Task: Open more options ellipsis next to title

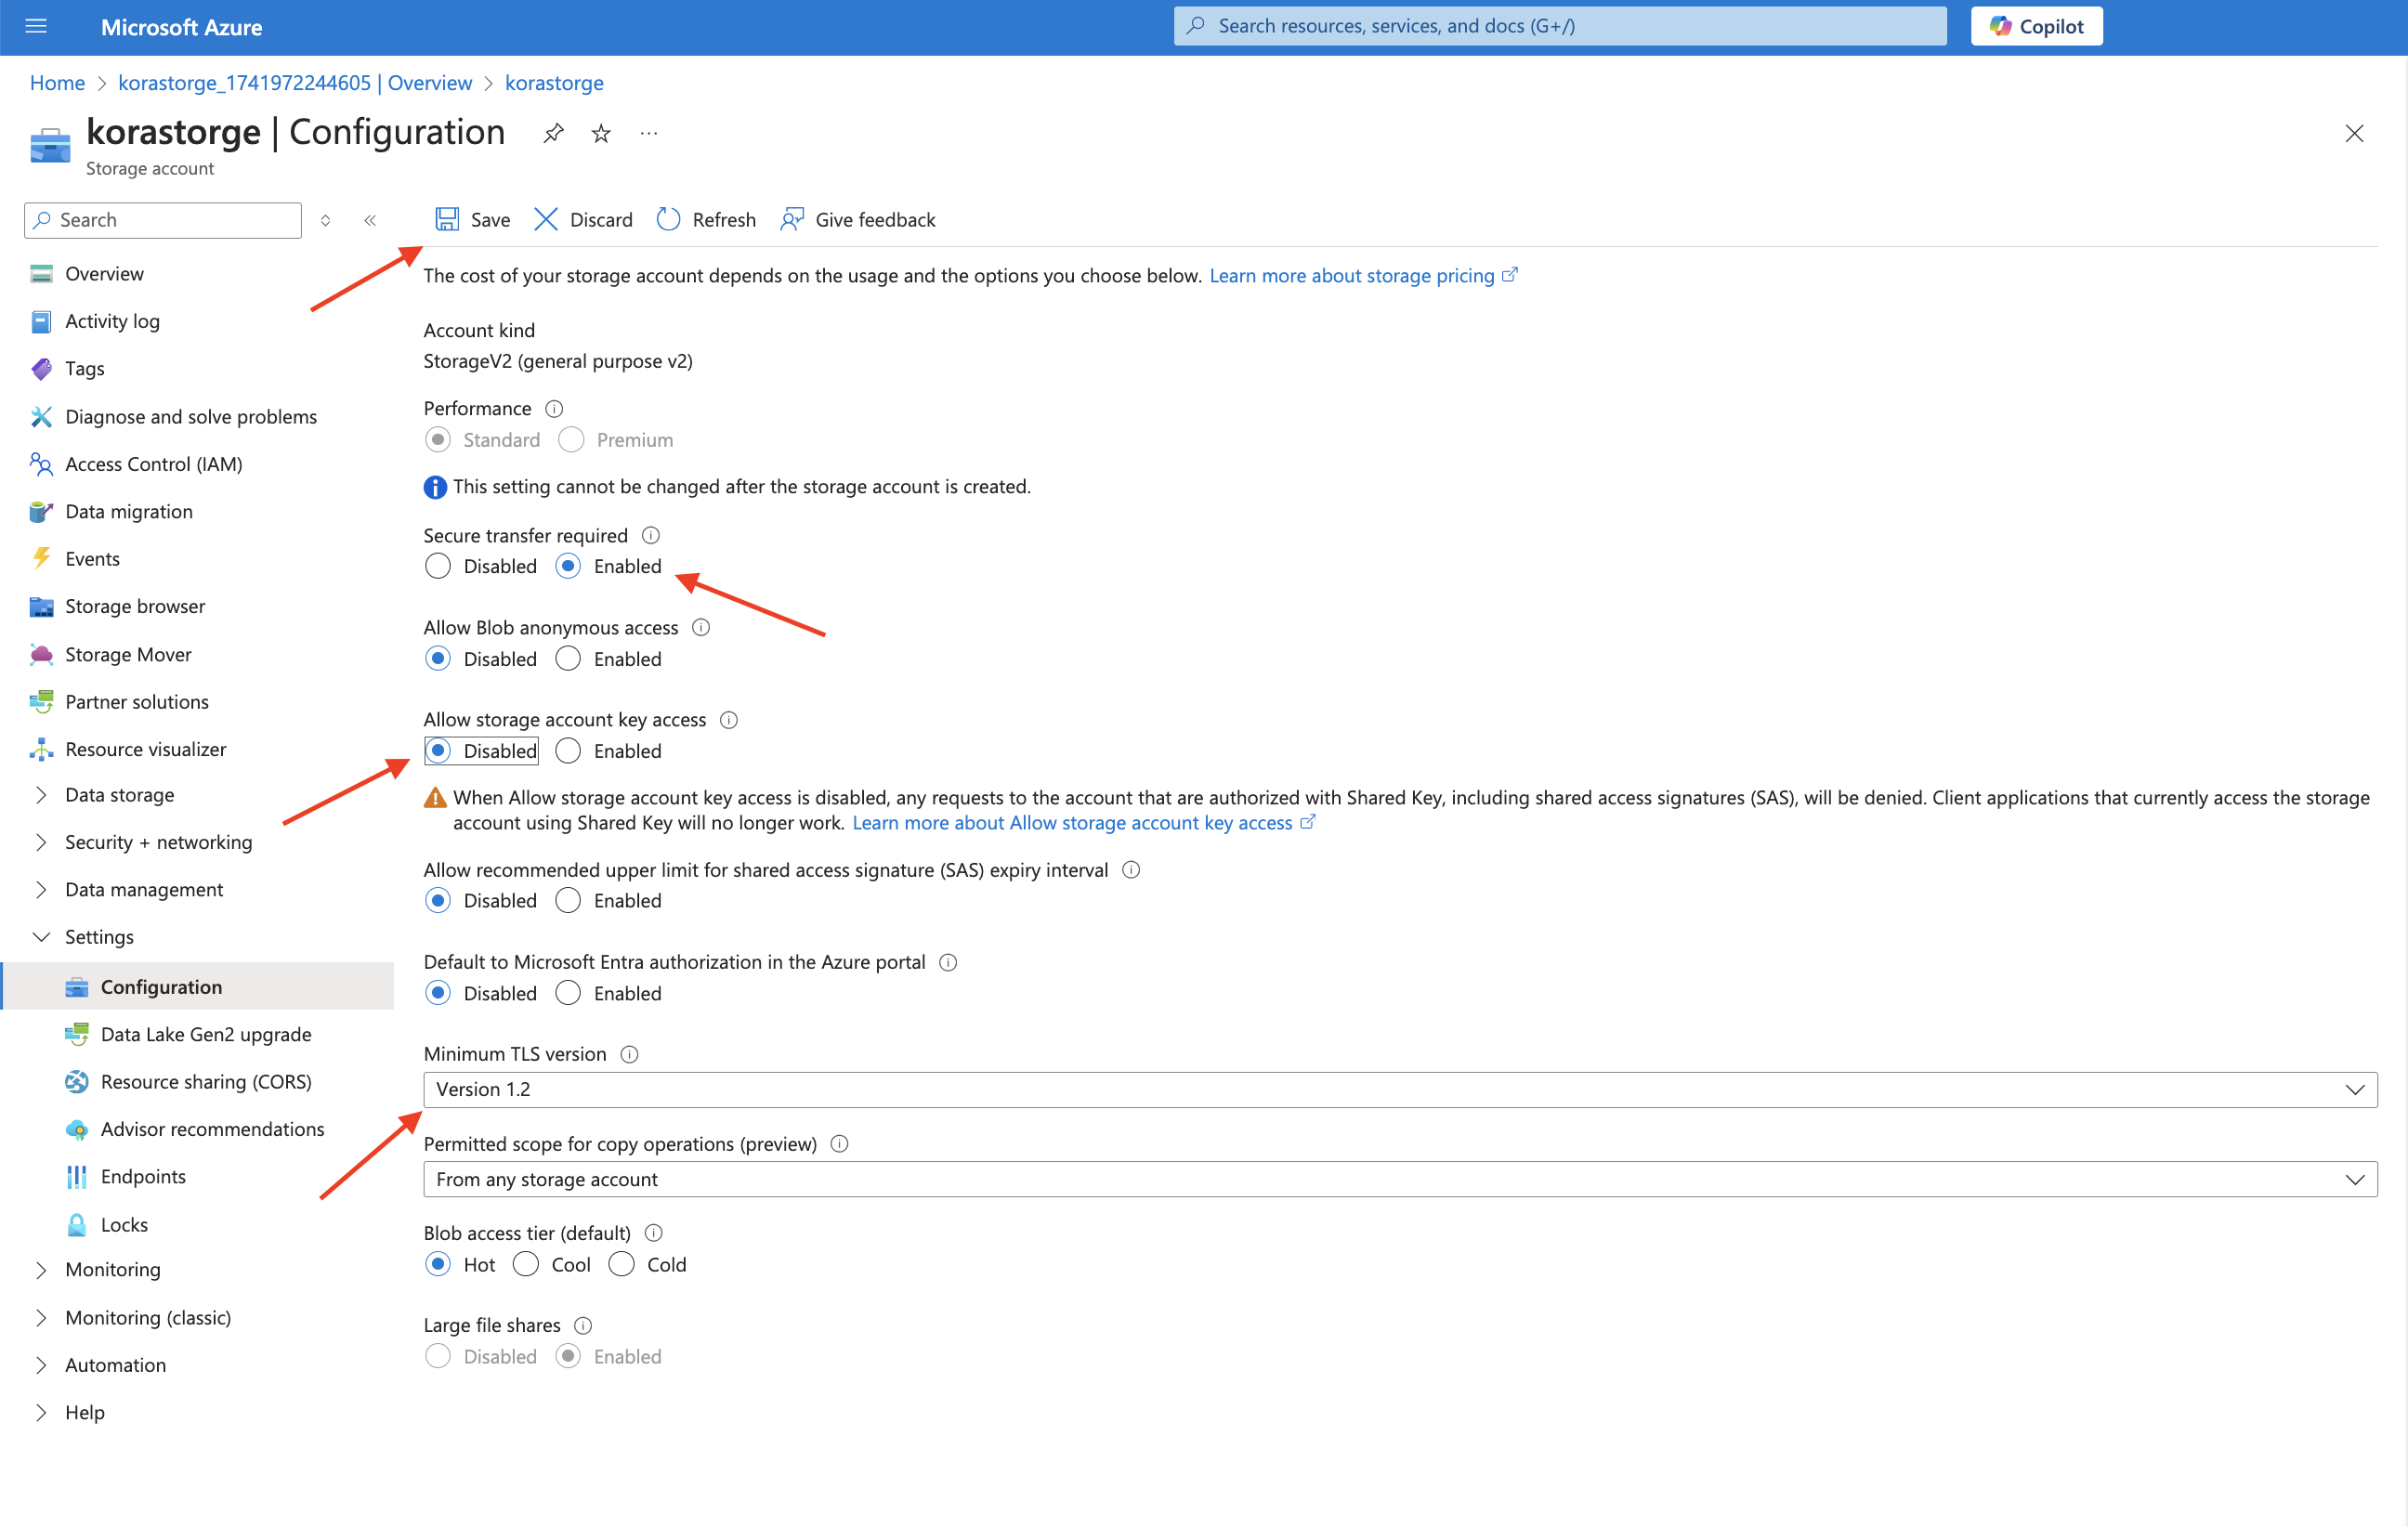Action: click(x=649, y=133)
